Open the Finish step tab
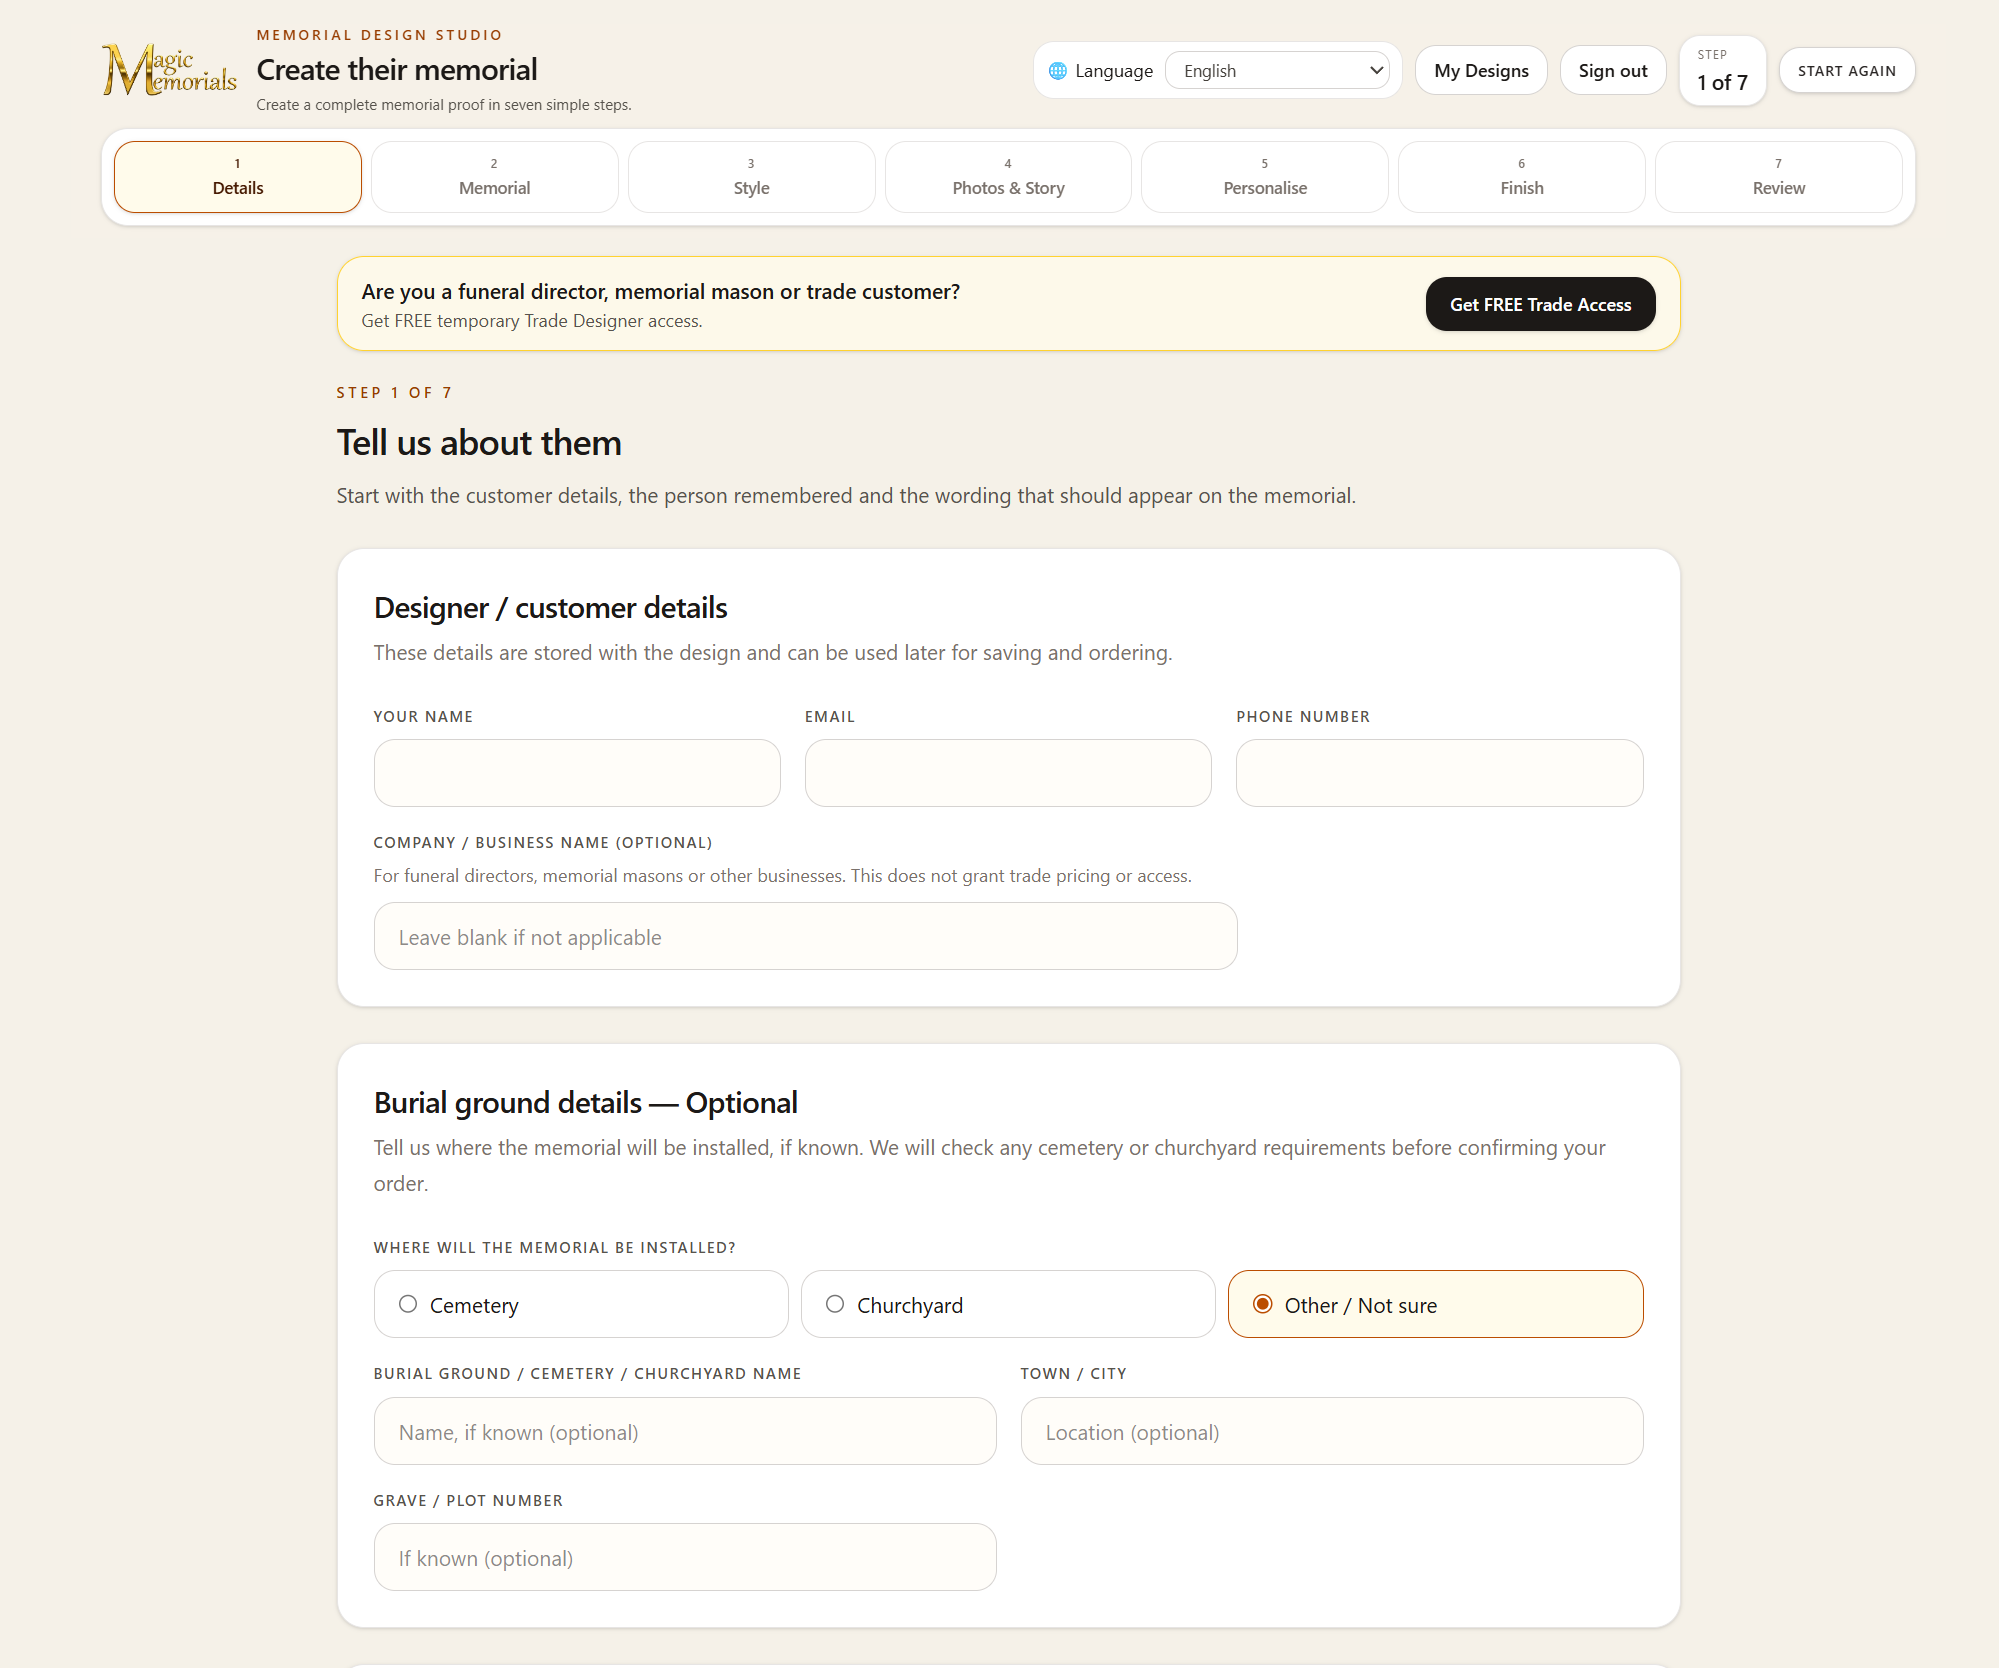Viewport: 1999px width, 1668px height. click(1522, 177)
